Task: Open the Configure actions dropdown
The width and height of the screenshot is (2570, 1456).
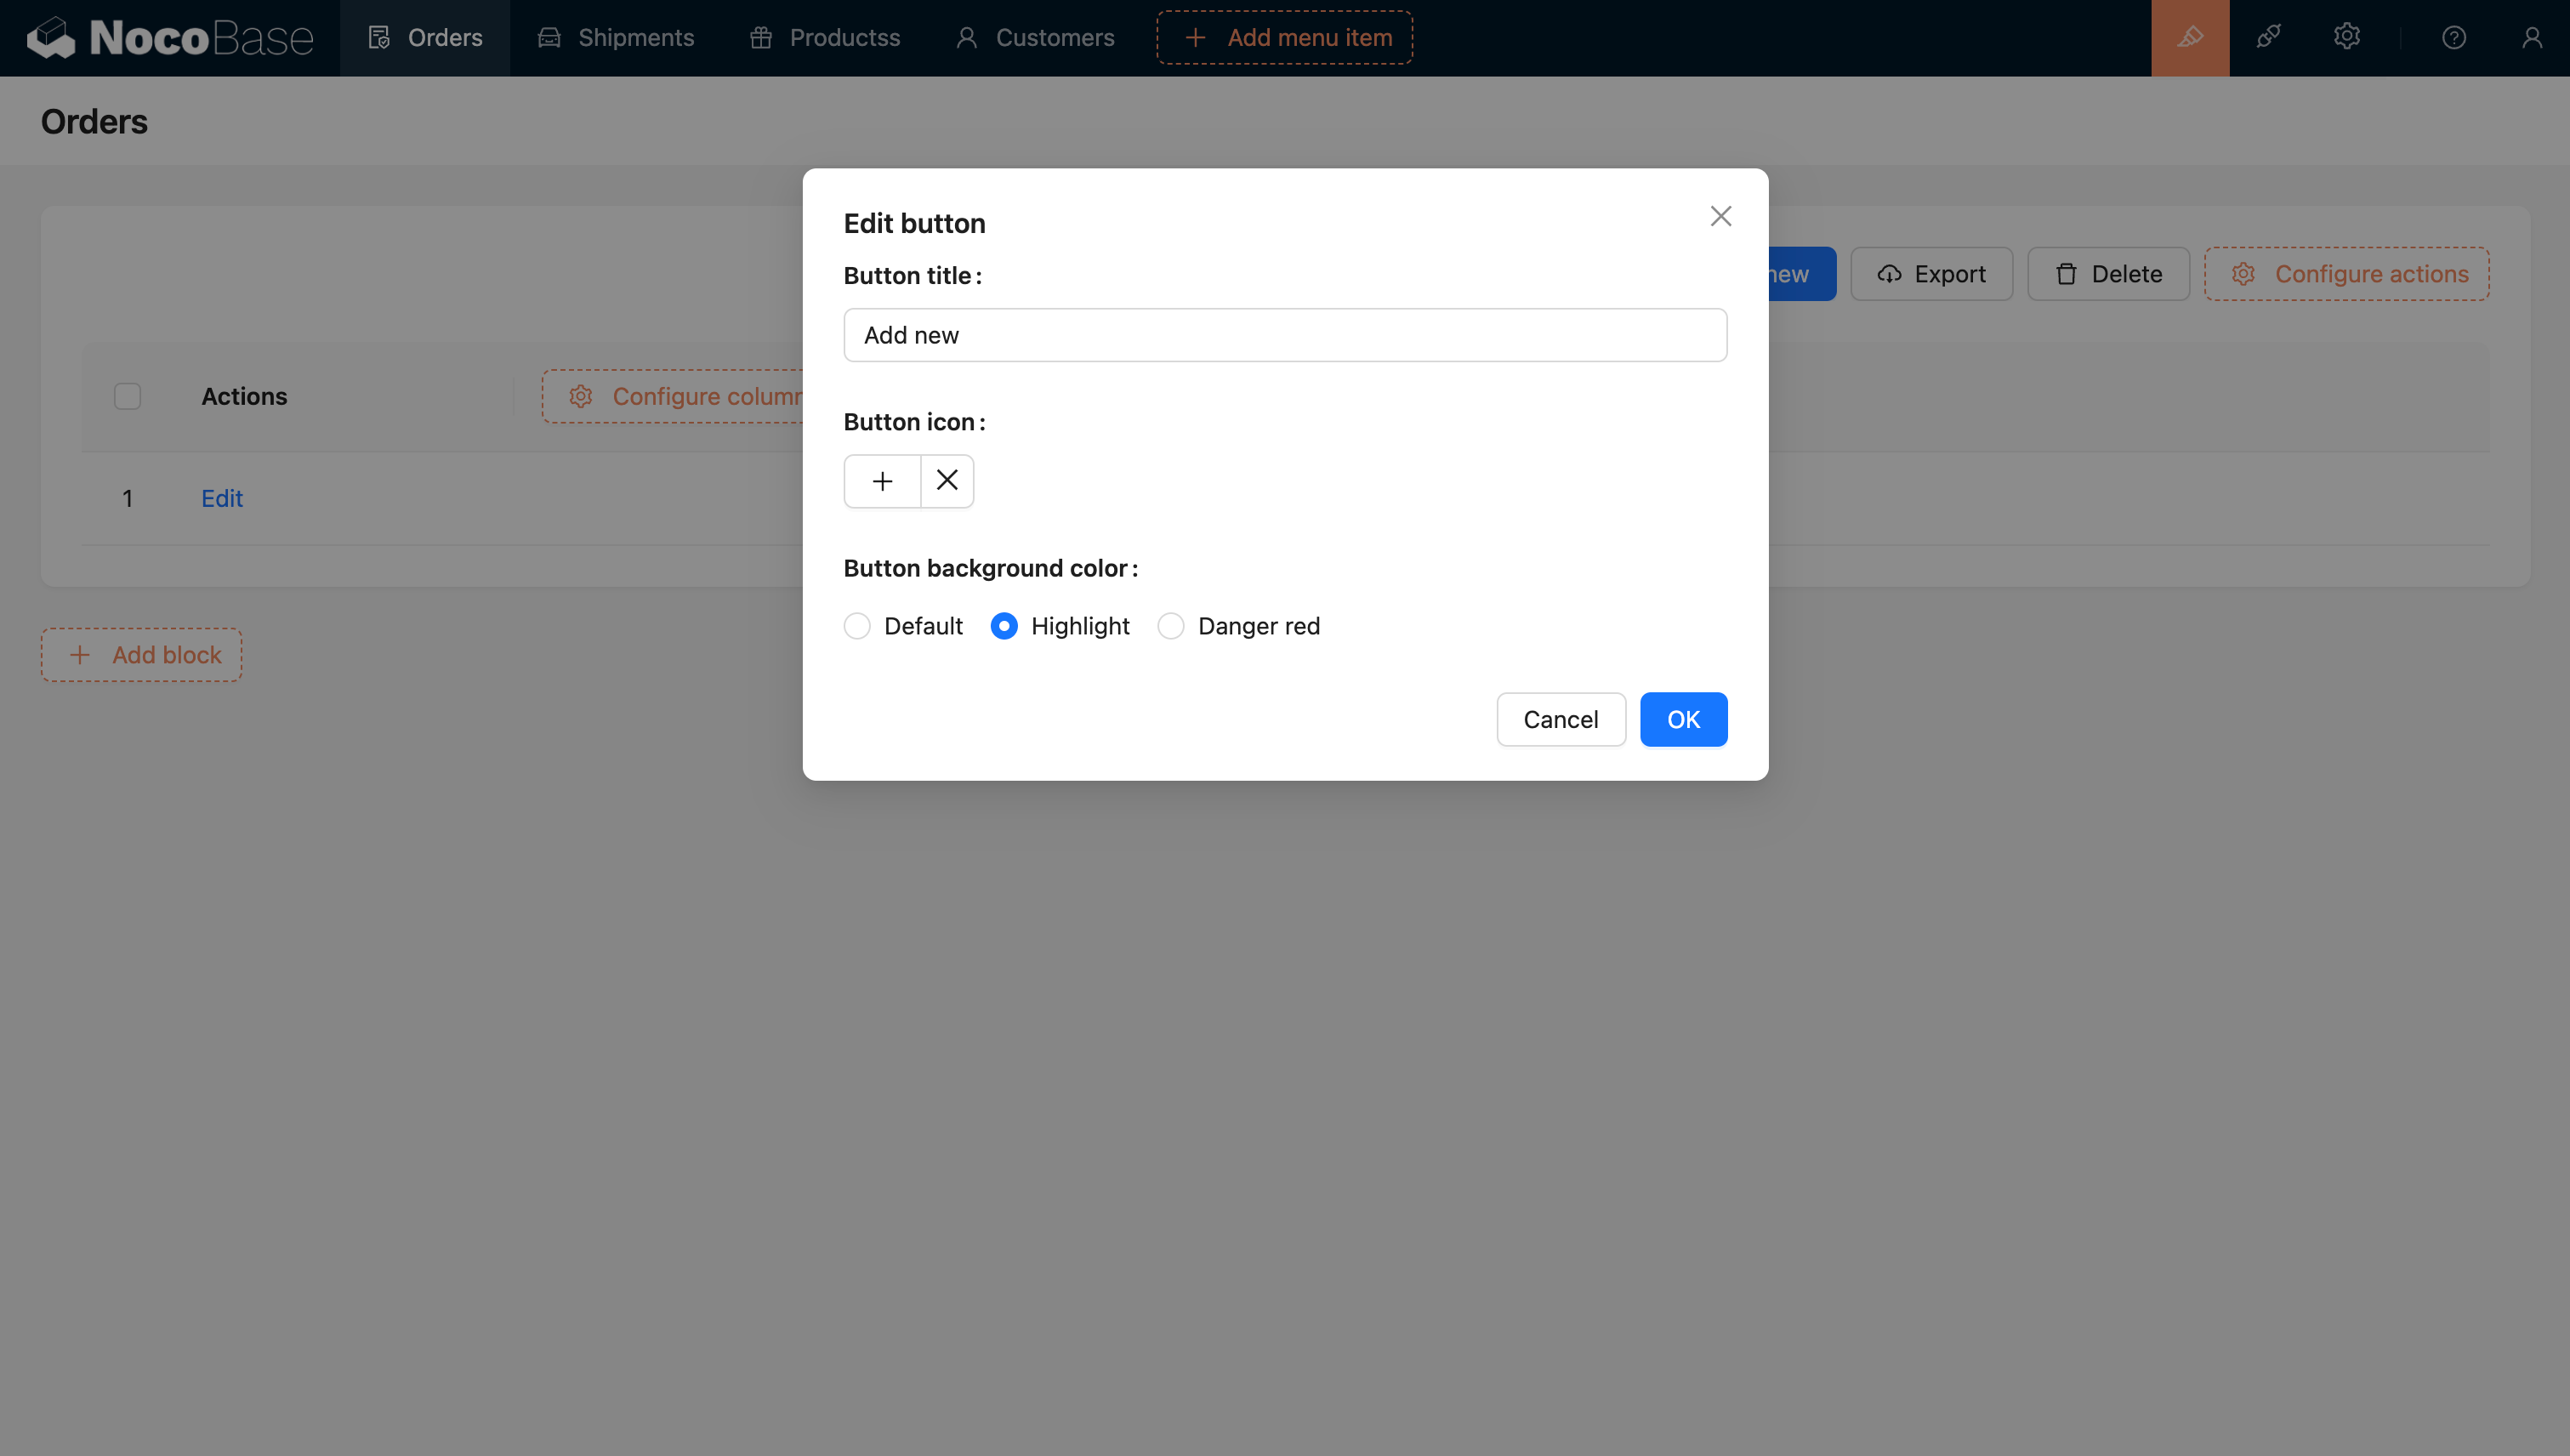Action: click(x=2346, y=274)
